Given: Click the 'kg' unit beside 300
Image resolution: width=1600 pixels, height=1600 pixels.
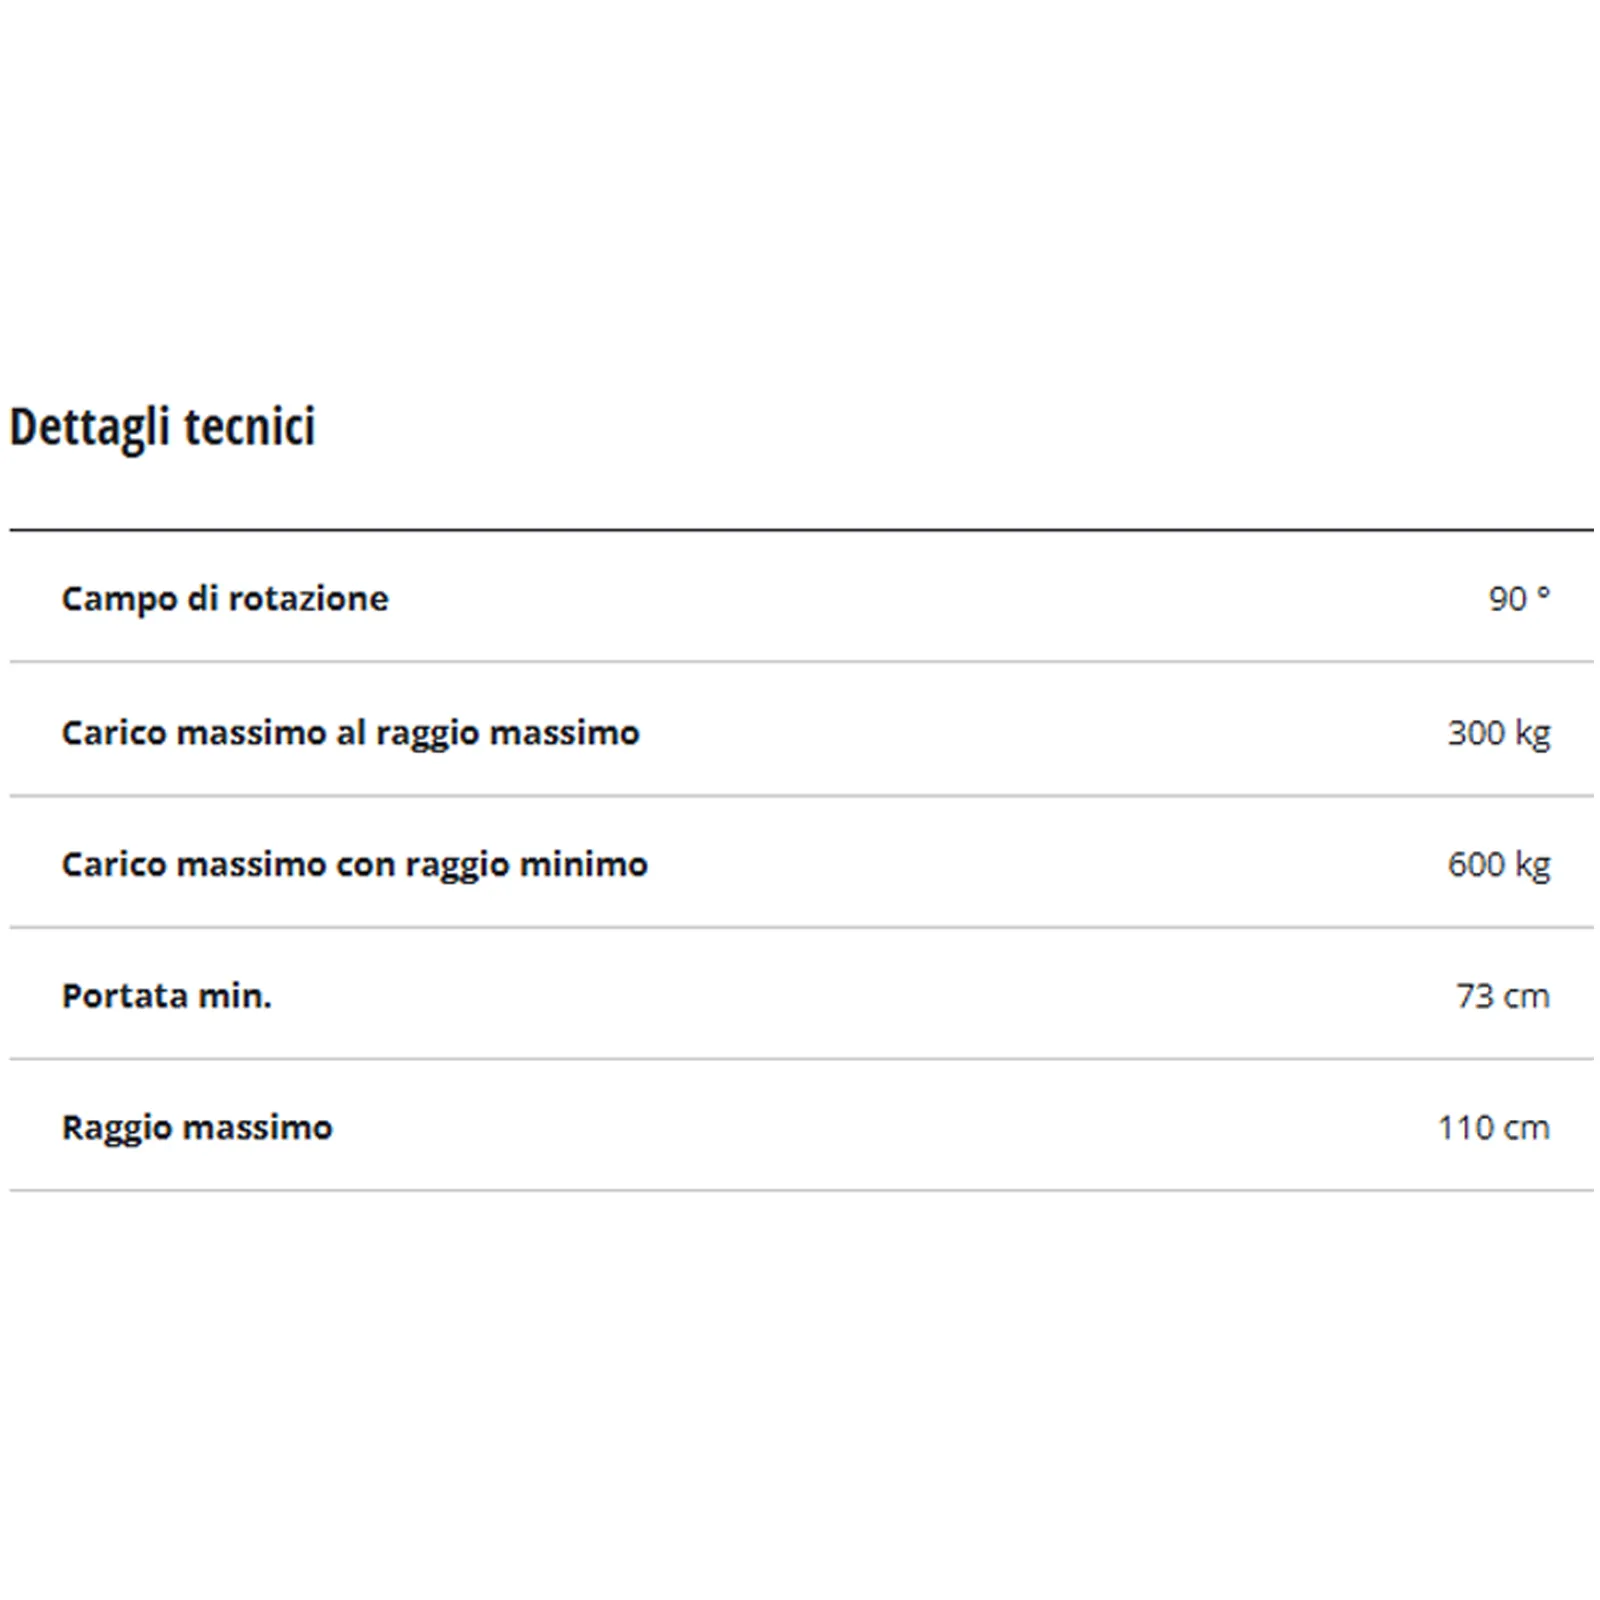Looking at the screenshot, I should coord(1532,735).
